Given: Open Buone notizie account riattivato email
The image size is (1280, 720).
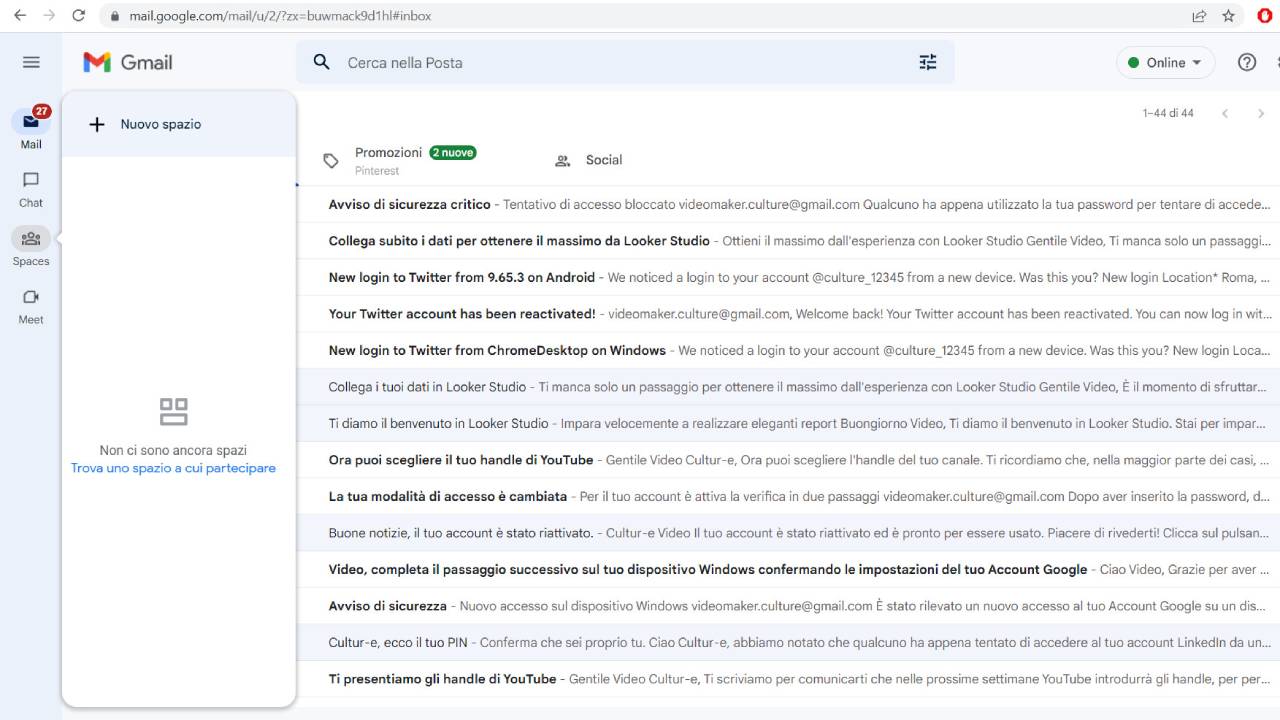Looking at the screenshot, I should click(788, 533).
